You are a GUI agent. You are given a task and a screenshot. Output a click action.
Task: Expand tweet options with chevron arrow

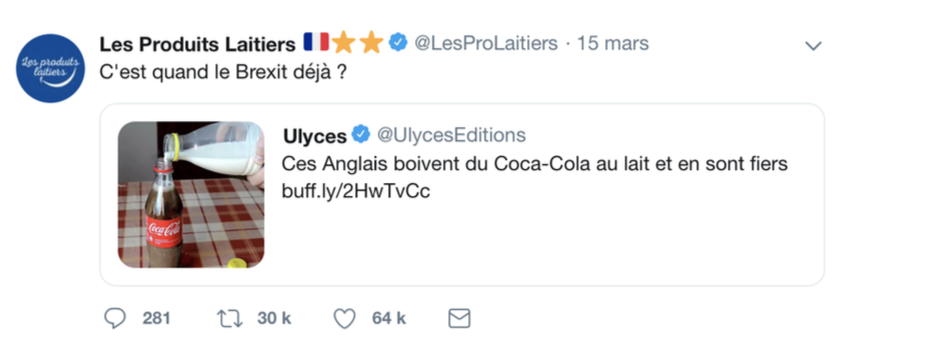coord(814,46)
